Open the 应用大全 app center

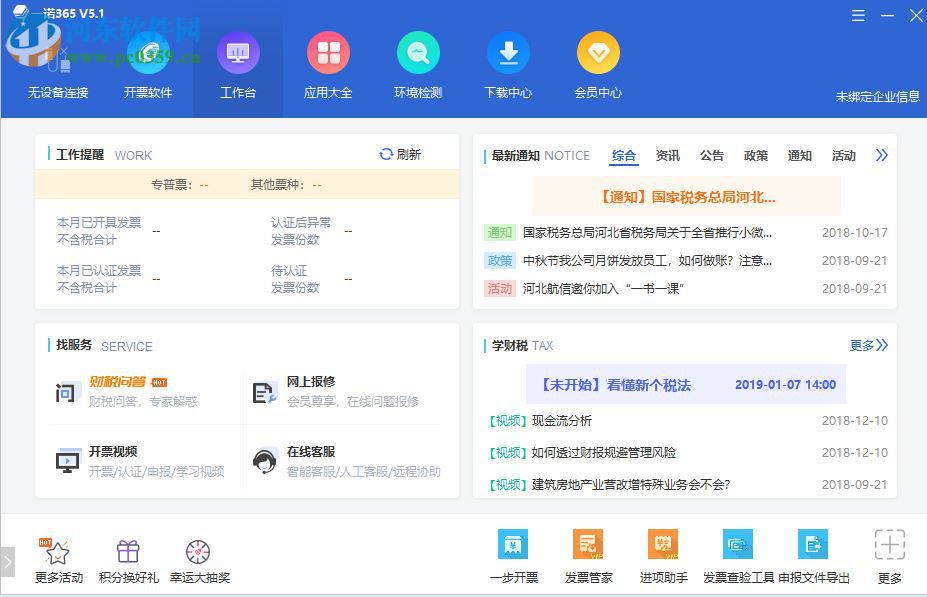tap(328, 65)
